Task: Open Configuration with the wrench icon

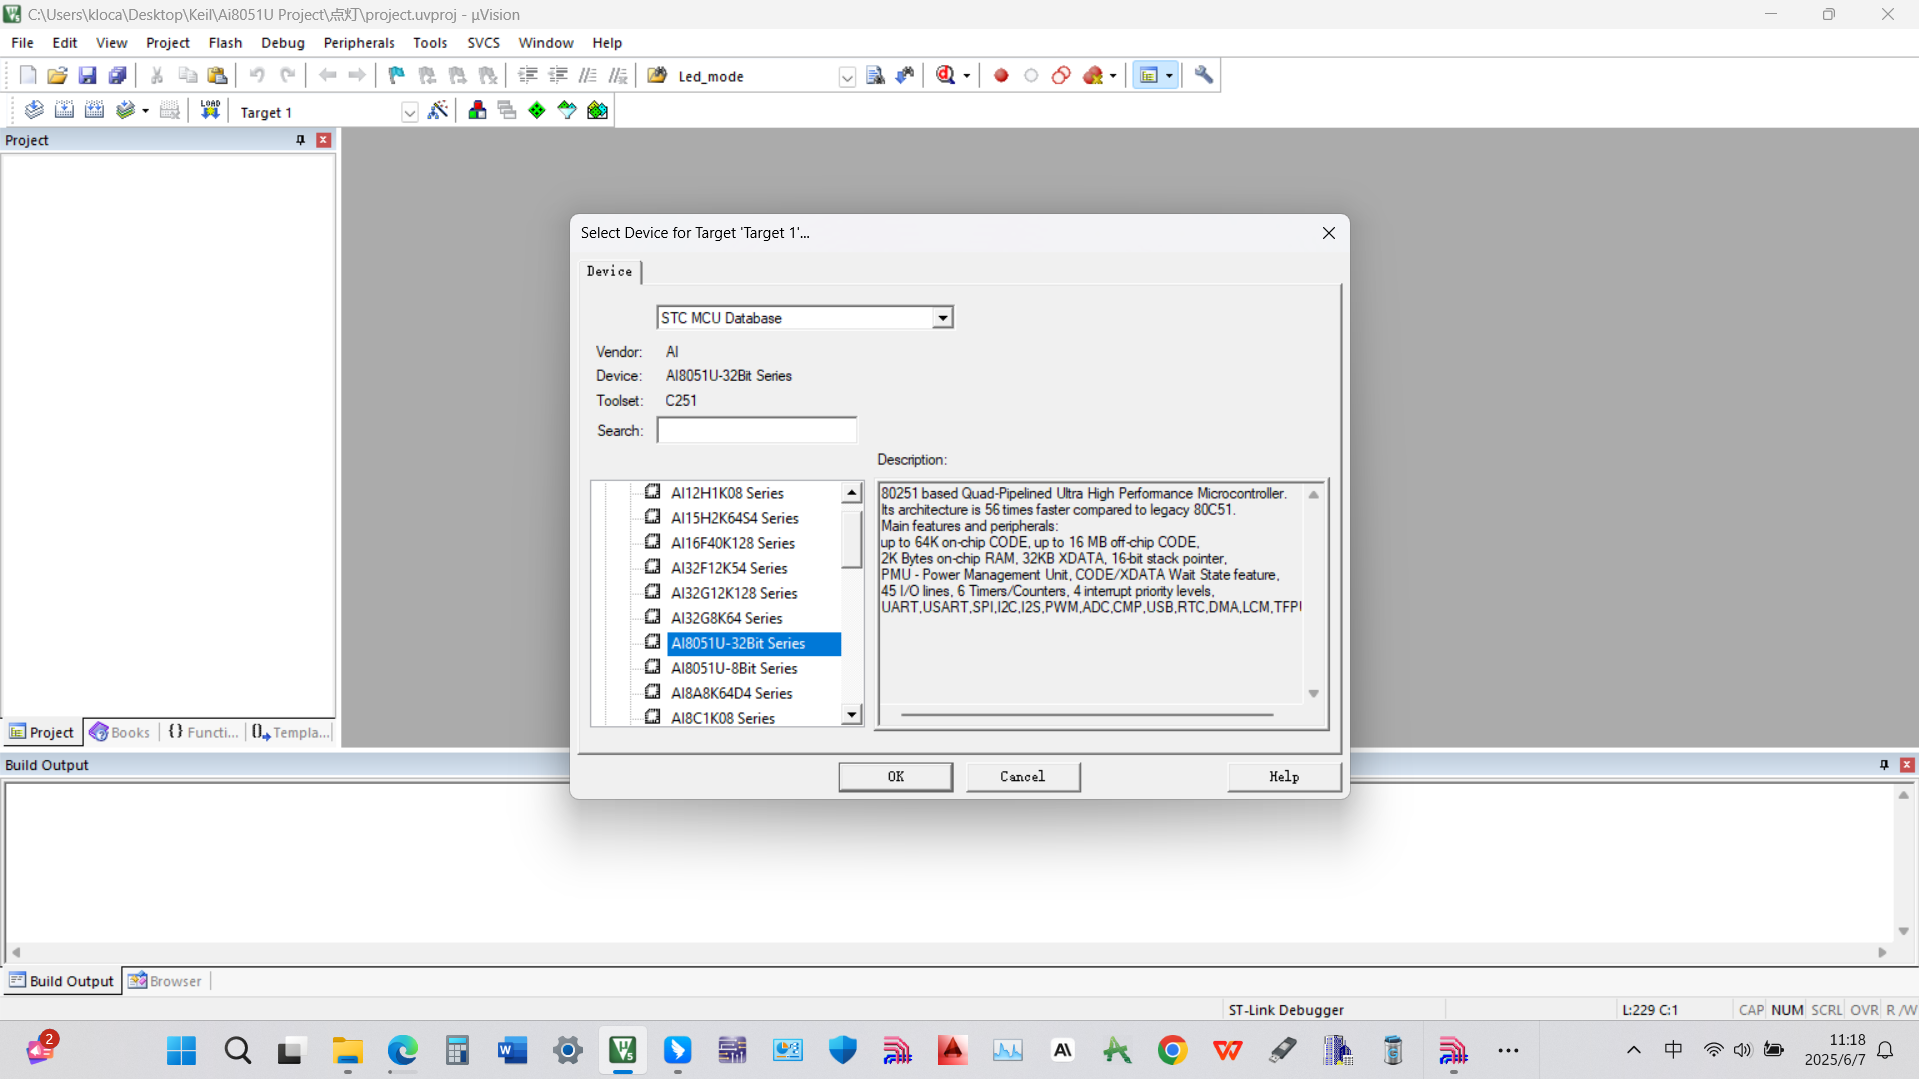Action: [1204, 75]
